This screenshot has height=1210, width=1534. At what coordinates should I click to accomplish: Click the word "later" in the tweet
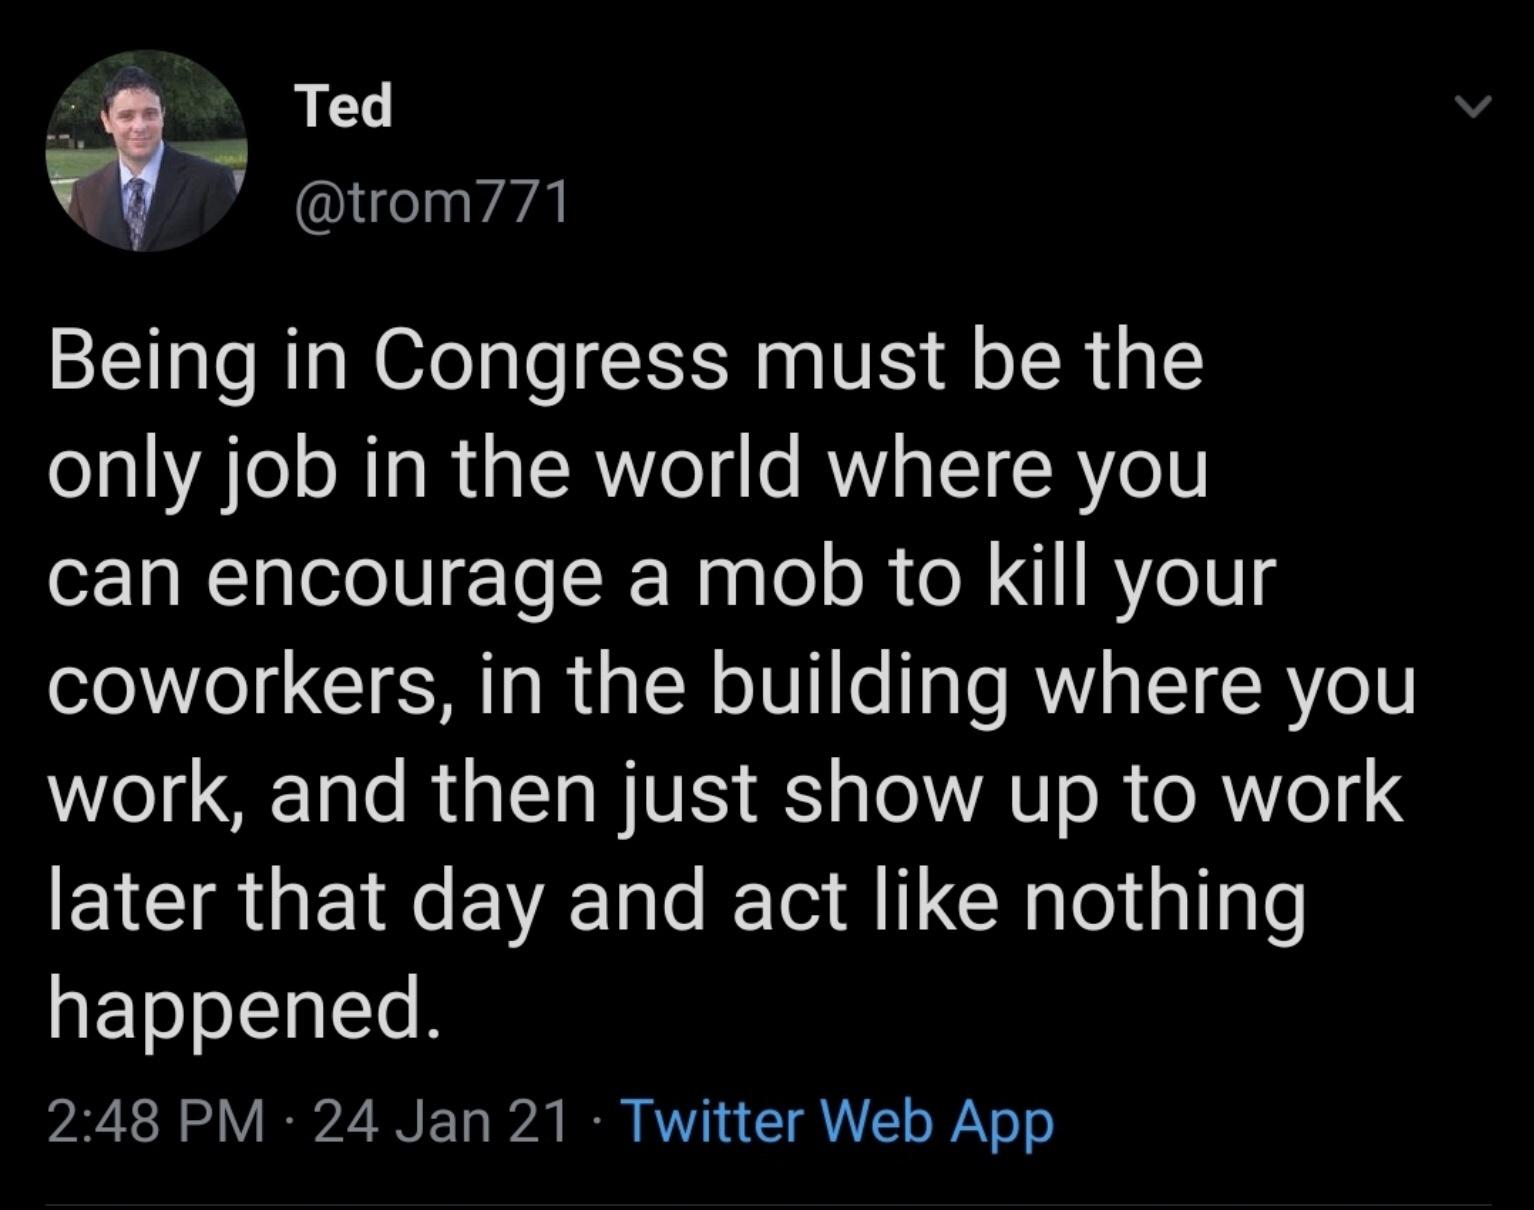[x=131, y=898]
